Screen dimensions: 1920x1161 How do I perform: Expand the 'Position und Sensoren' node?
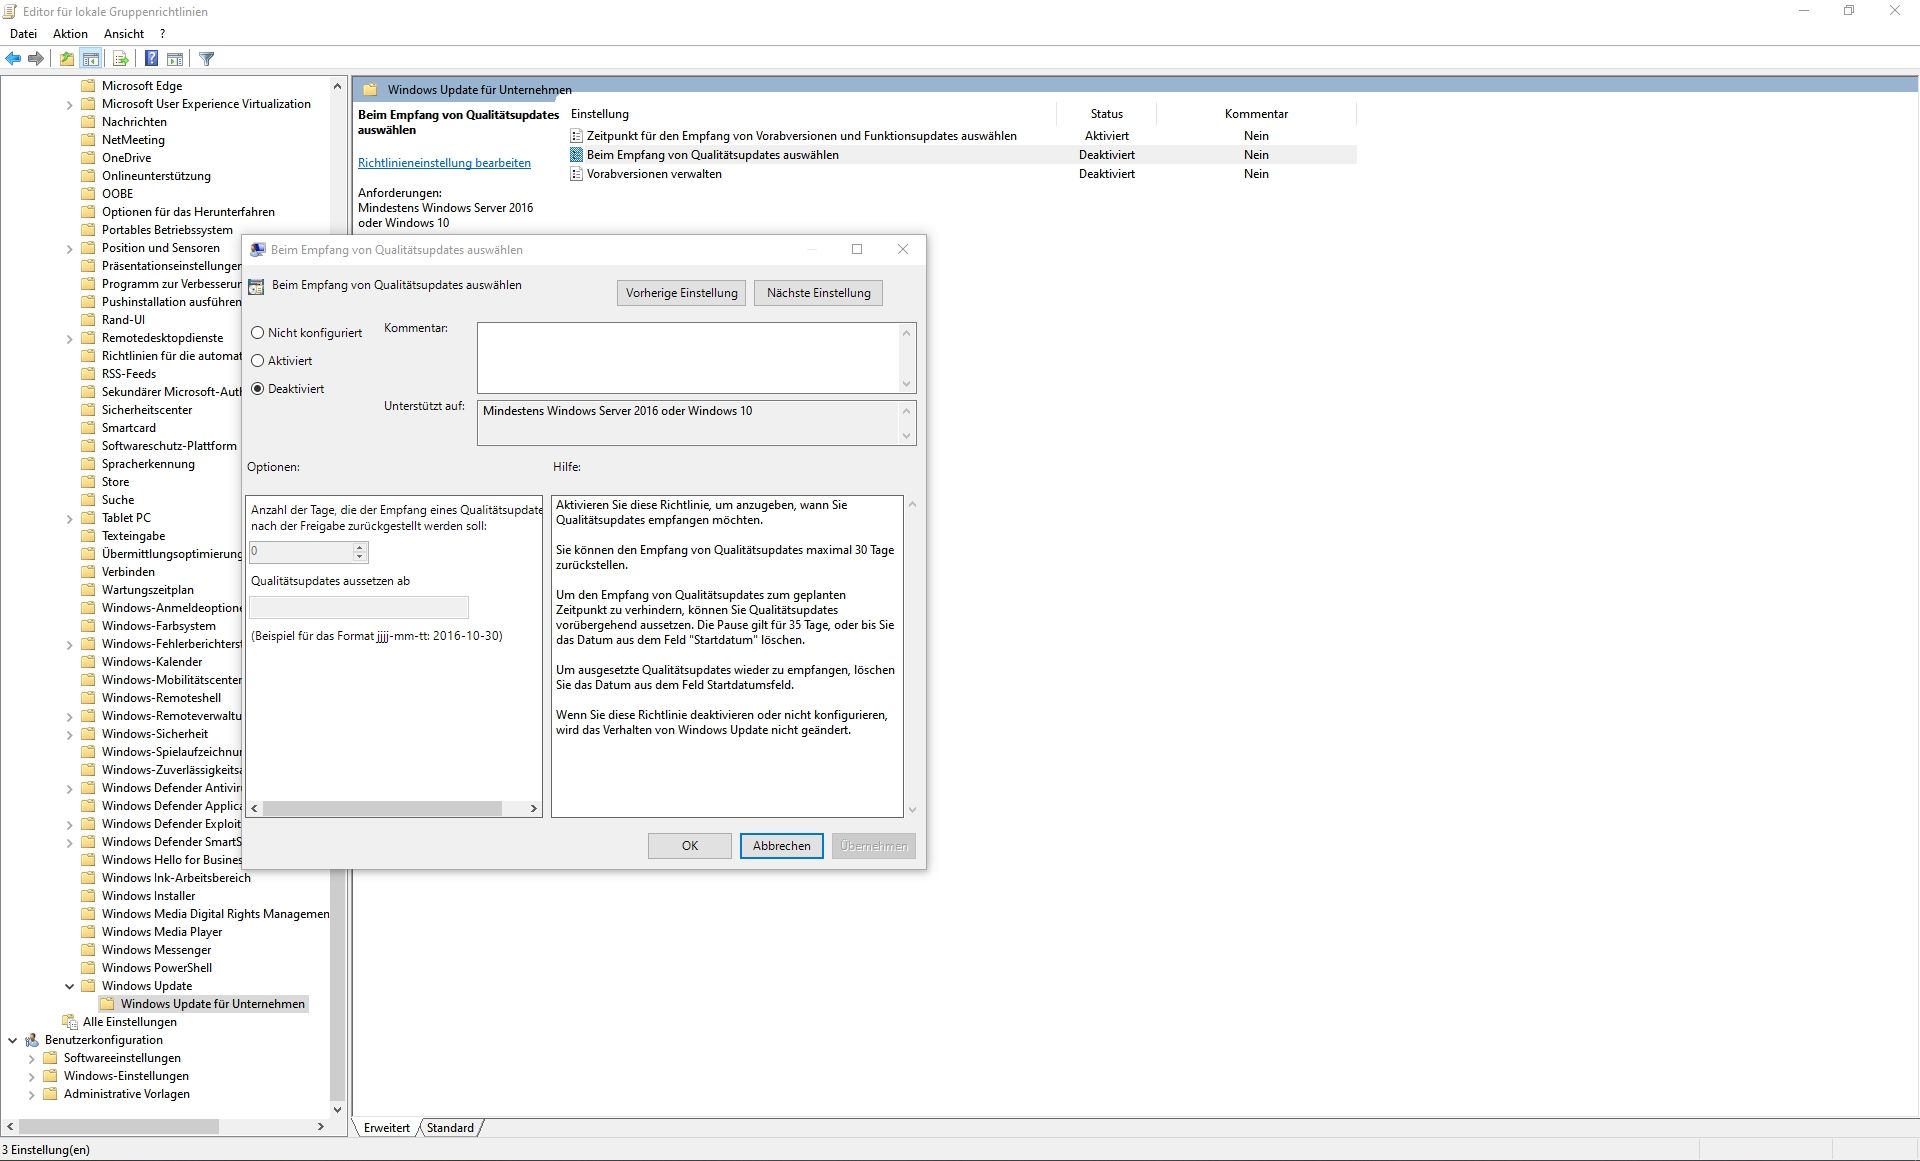click(x=69, y=249)
